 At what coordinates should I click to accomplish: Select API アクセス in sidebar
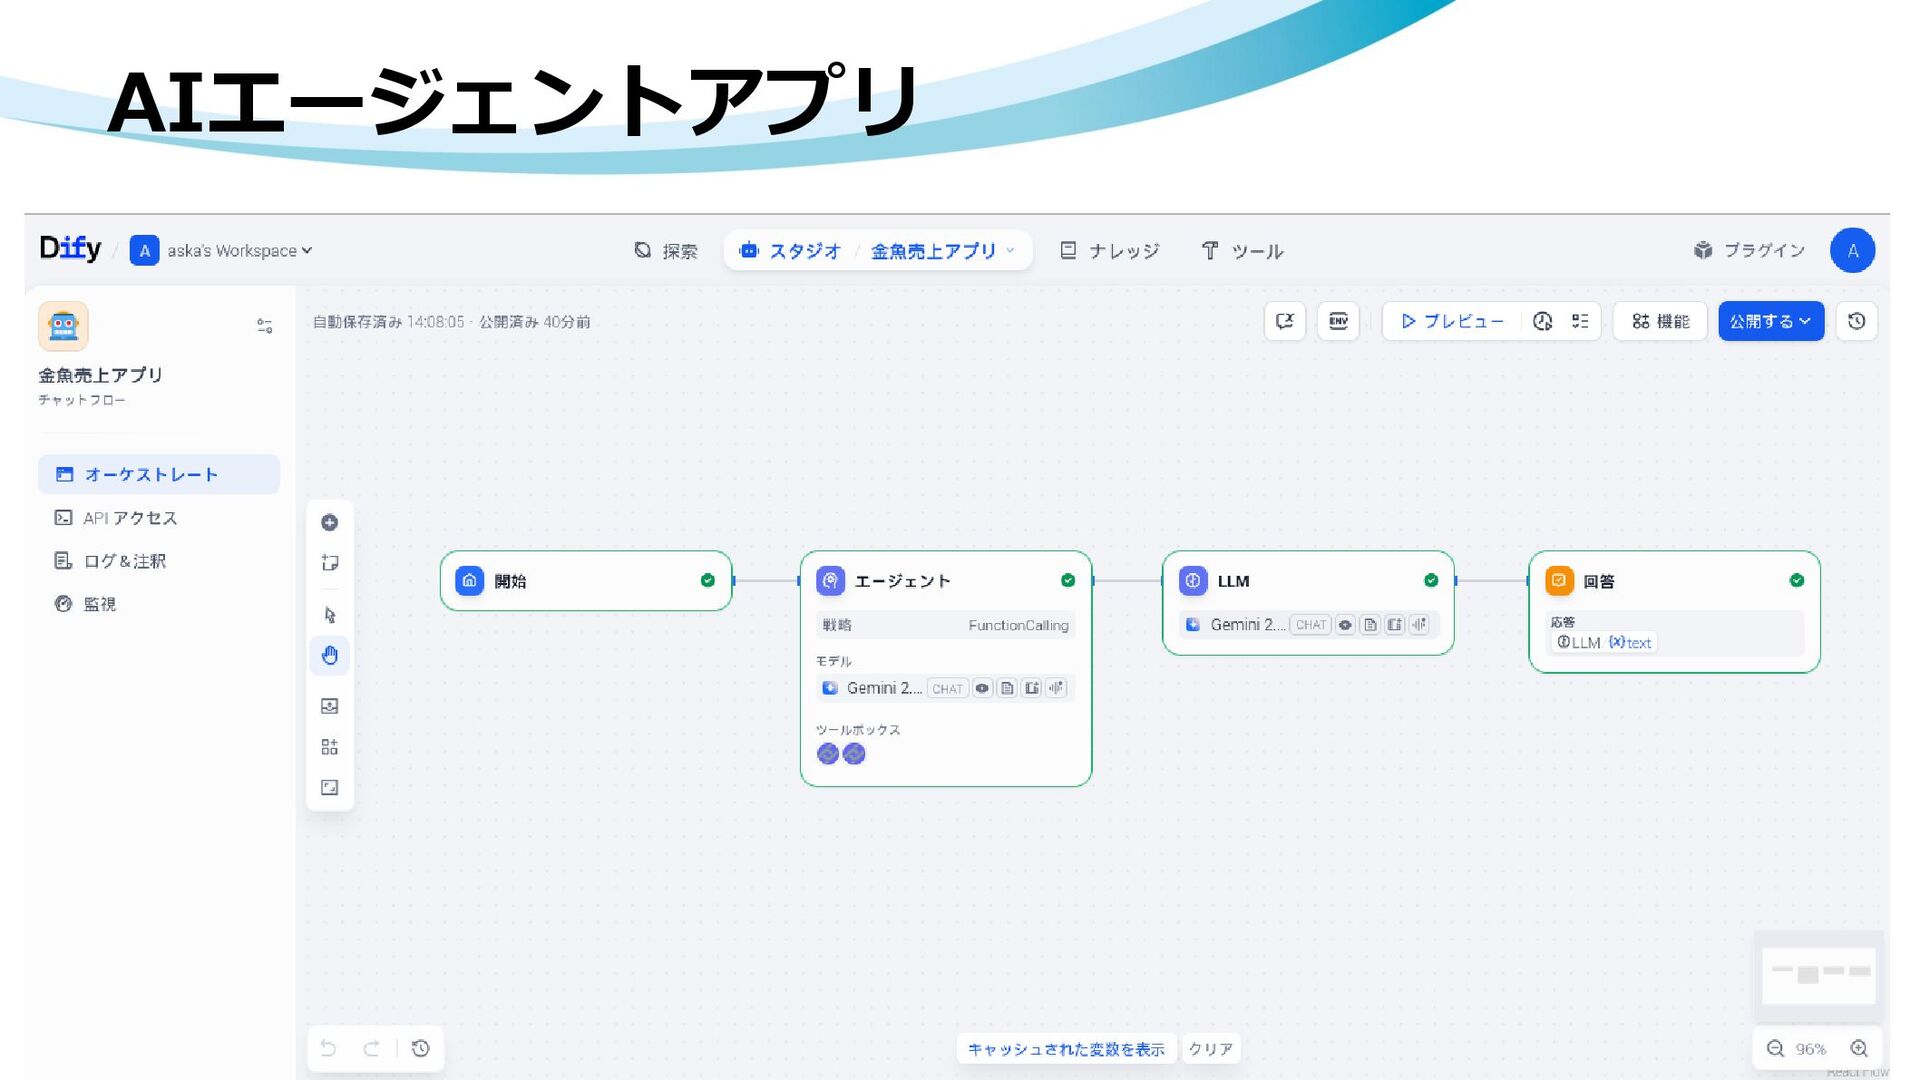click(x=130, y=518)
